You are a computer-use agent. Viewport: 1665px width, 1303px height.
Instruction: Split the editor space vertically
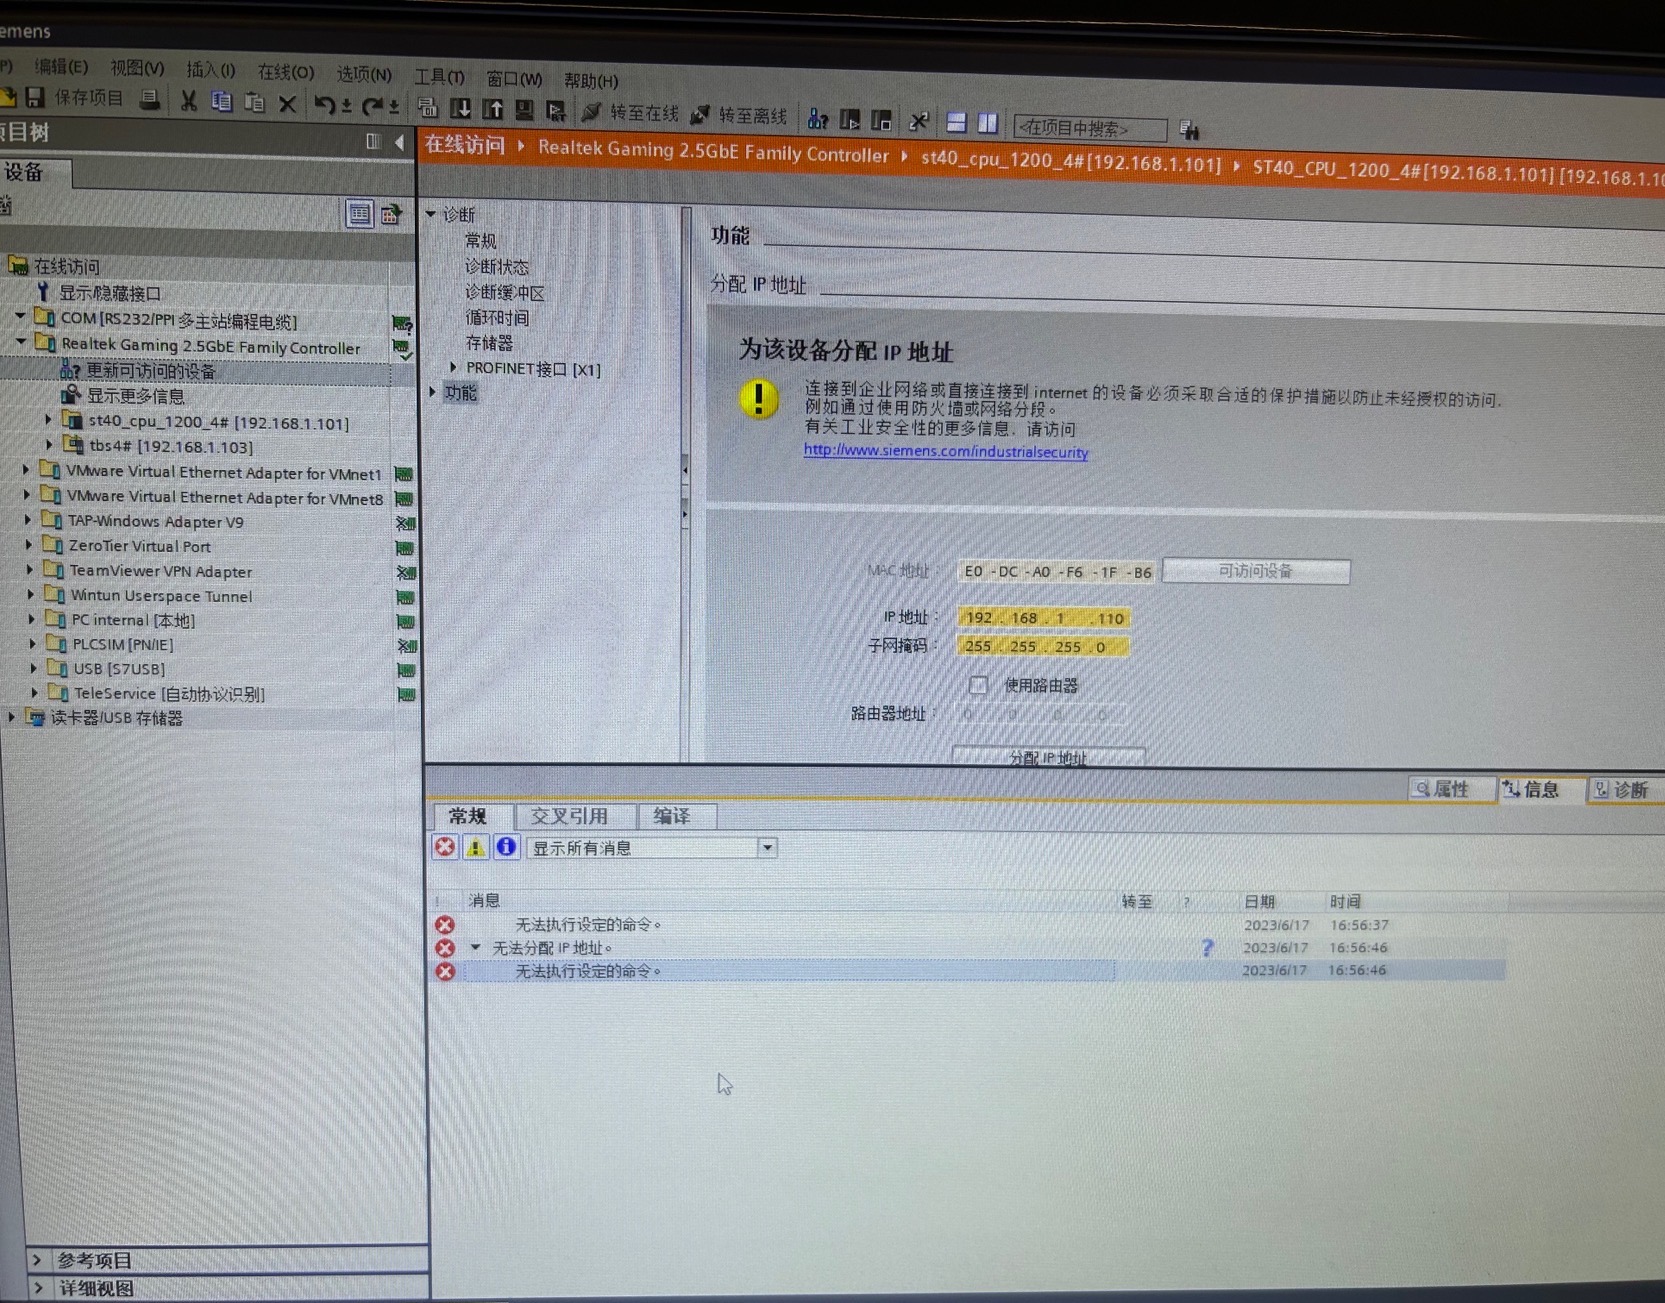click(988, 124)
